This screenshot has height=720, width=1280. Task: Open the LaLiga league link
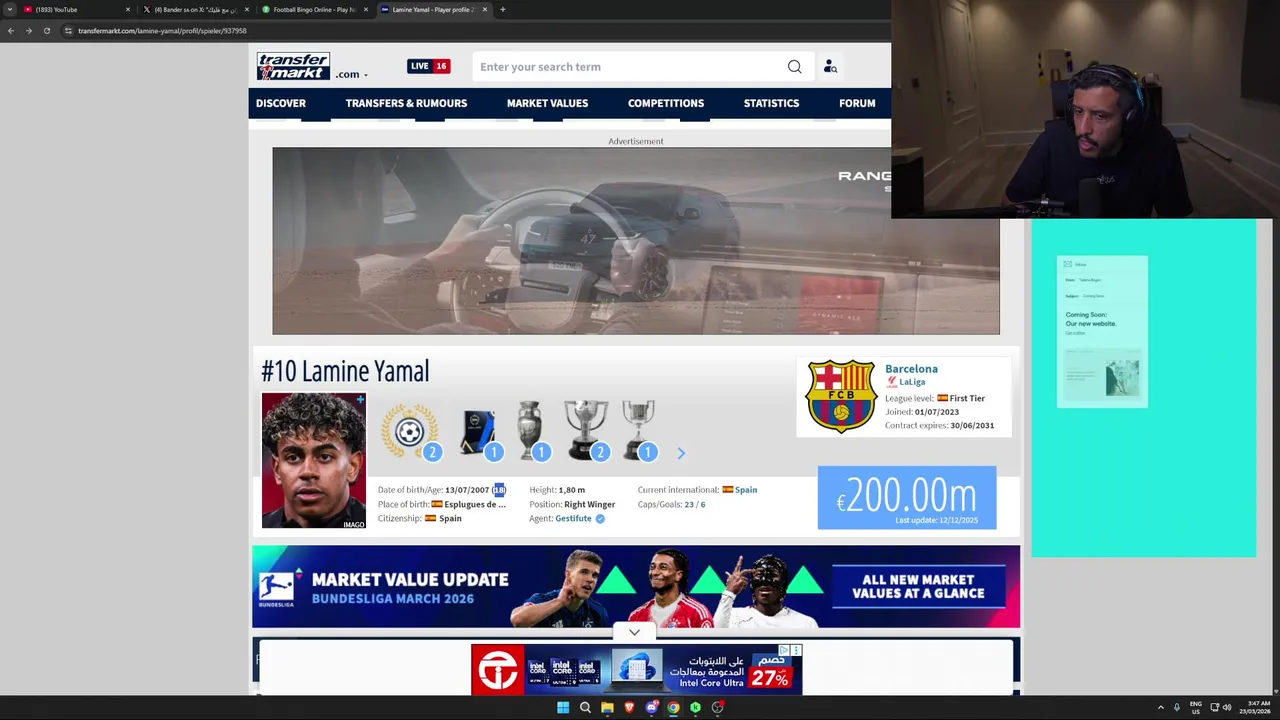tap(912, 382)
